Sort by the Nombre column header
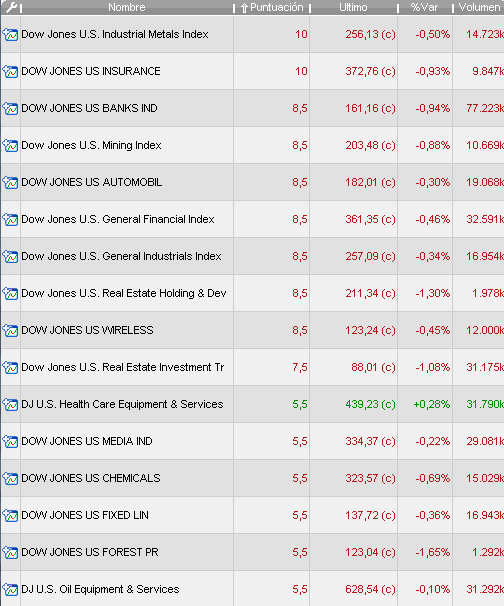Viewport: 504px width, 606px height. coord(127,7)
